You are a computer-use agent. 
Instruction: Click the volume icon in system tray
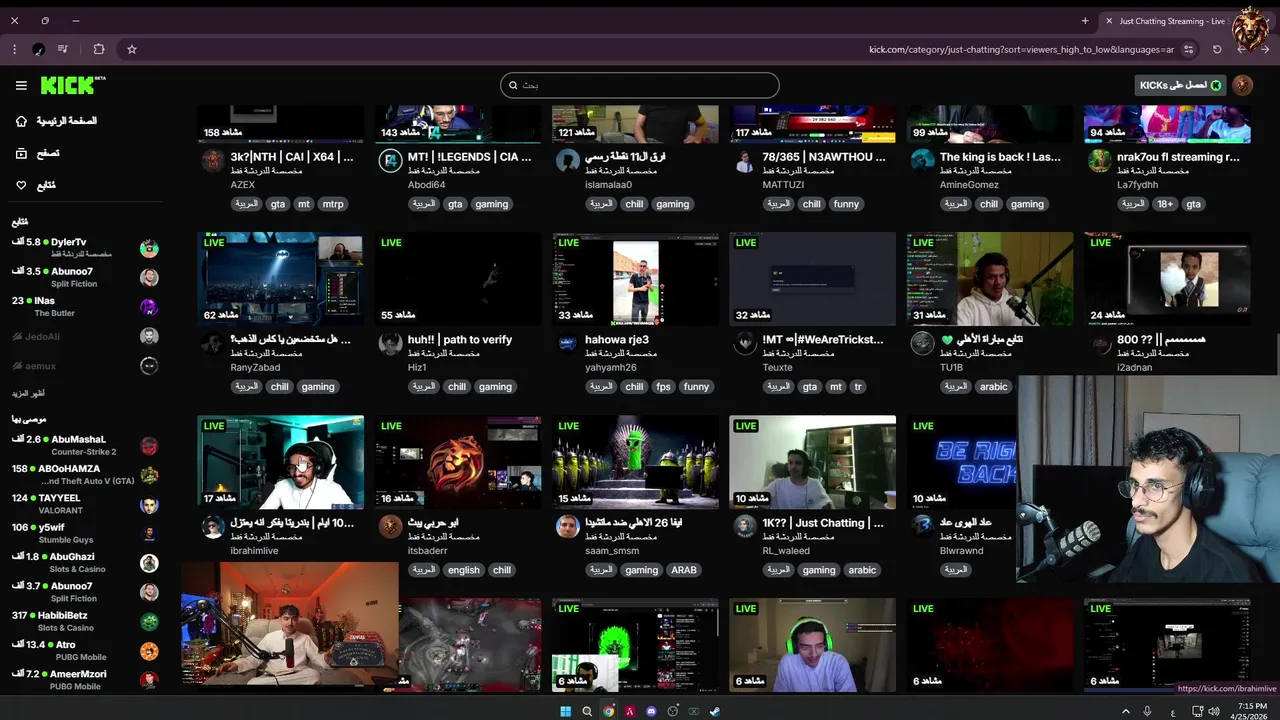point(1213,711)
